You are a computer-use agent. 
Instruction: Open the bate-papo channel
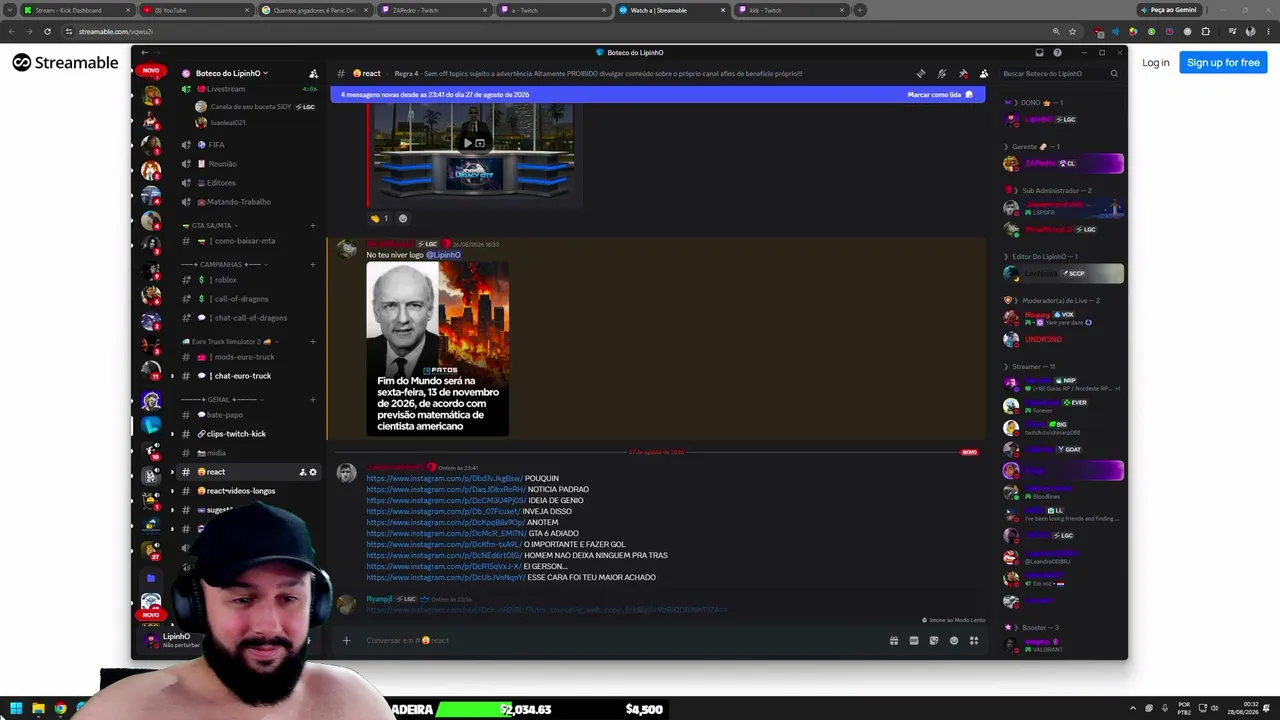click(225, 415)
